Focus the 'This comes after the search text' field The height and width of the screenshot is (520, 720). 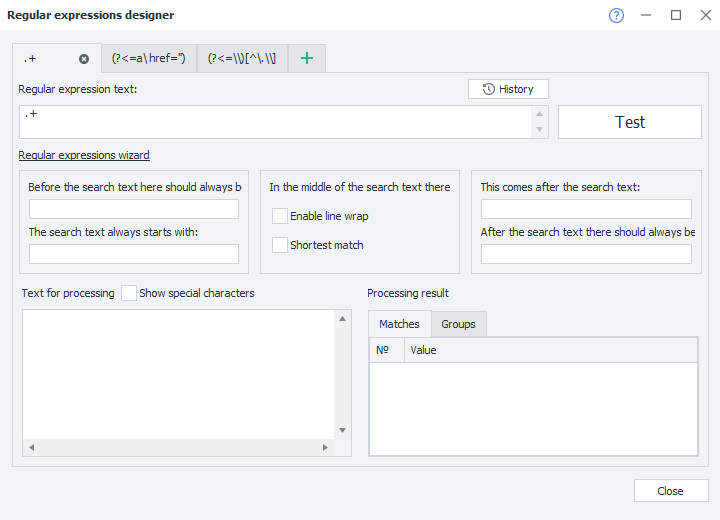pos(586,209)
